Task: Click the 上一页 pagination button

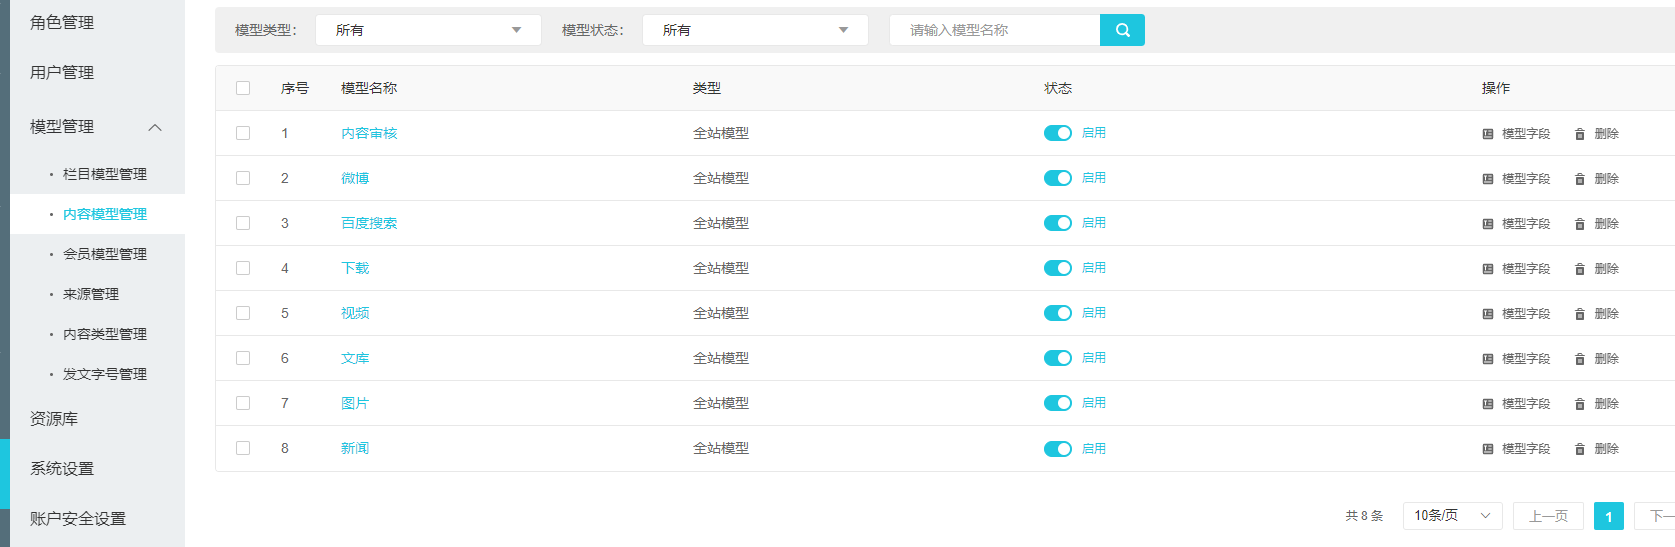Action: (1548, 516)
